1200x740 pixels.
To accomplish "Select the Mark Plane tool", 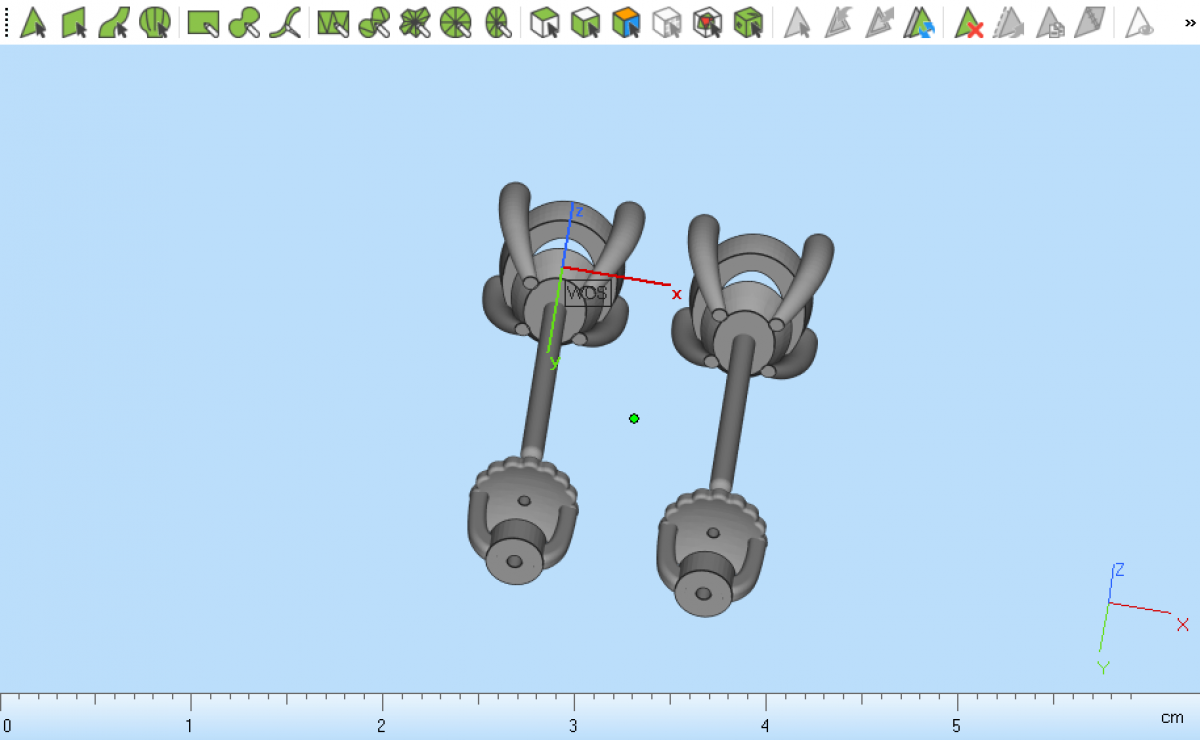I will [x=75, y=22].
